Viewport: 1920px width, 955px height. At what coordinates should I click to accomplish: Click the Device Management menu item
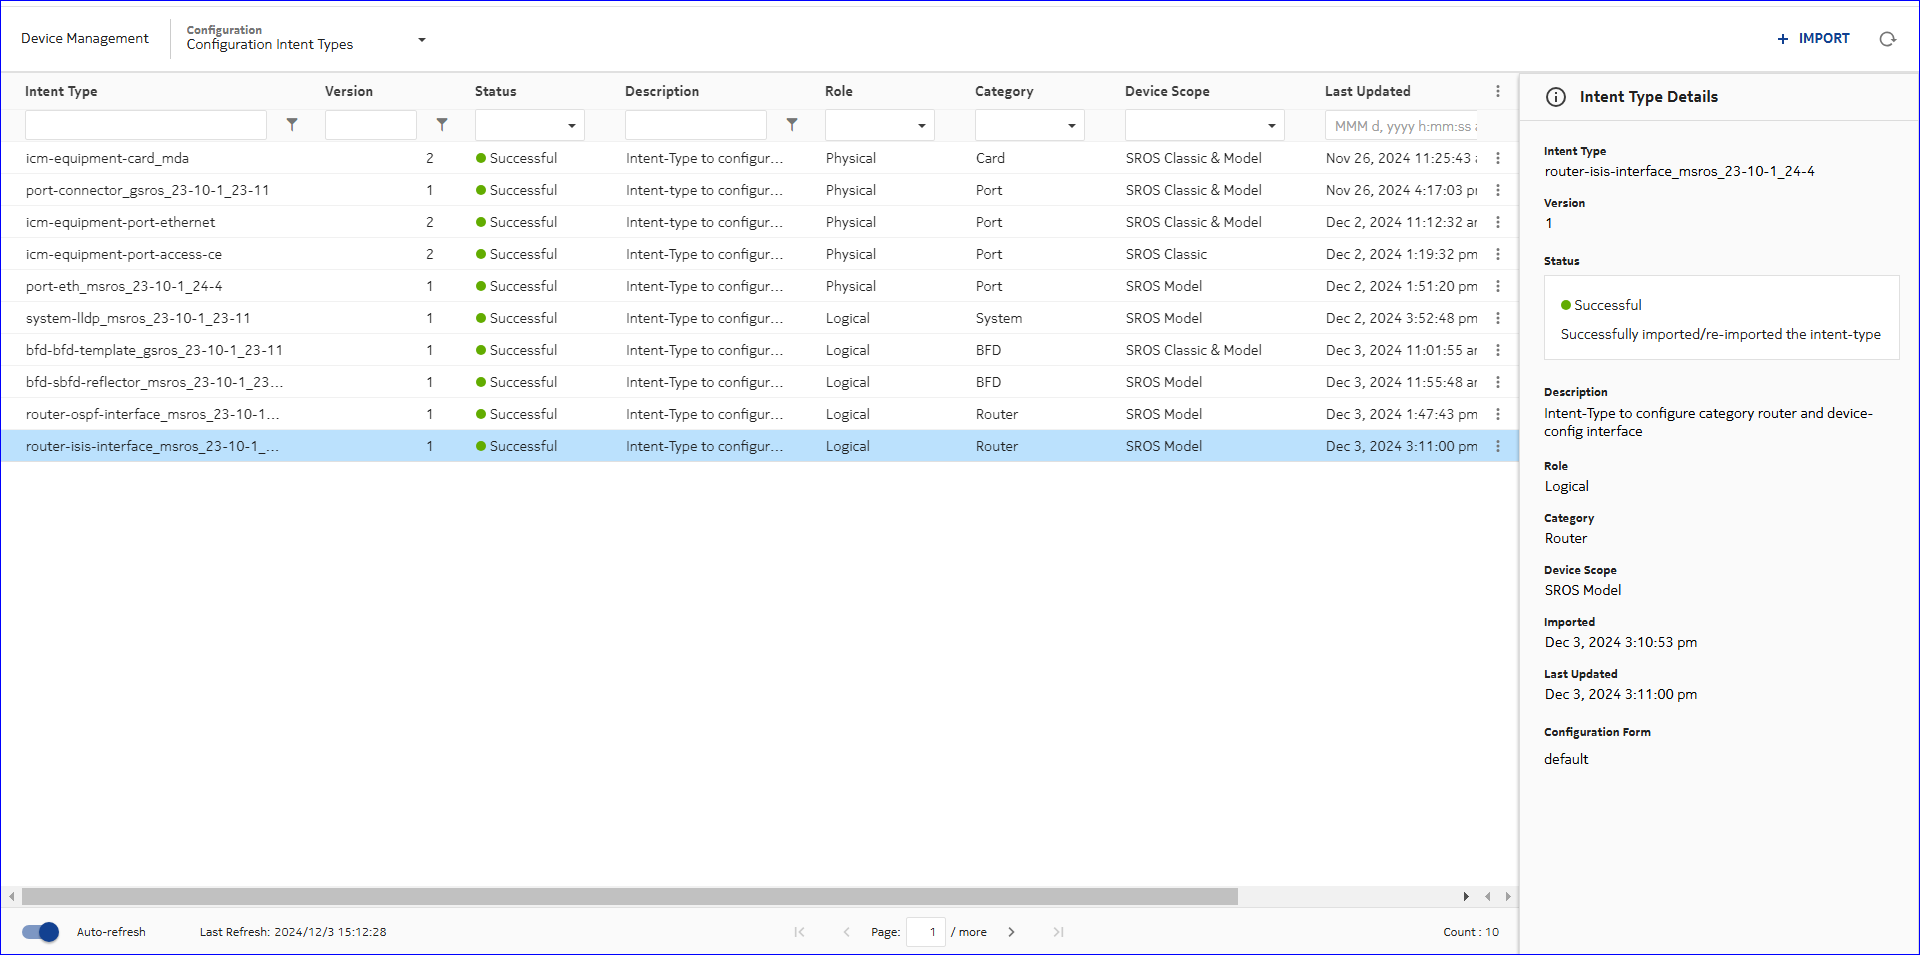85,39
